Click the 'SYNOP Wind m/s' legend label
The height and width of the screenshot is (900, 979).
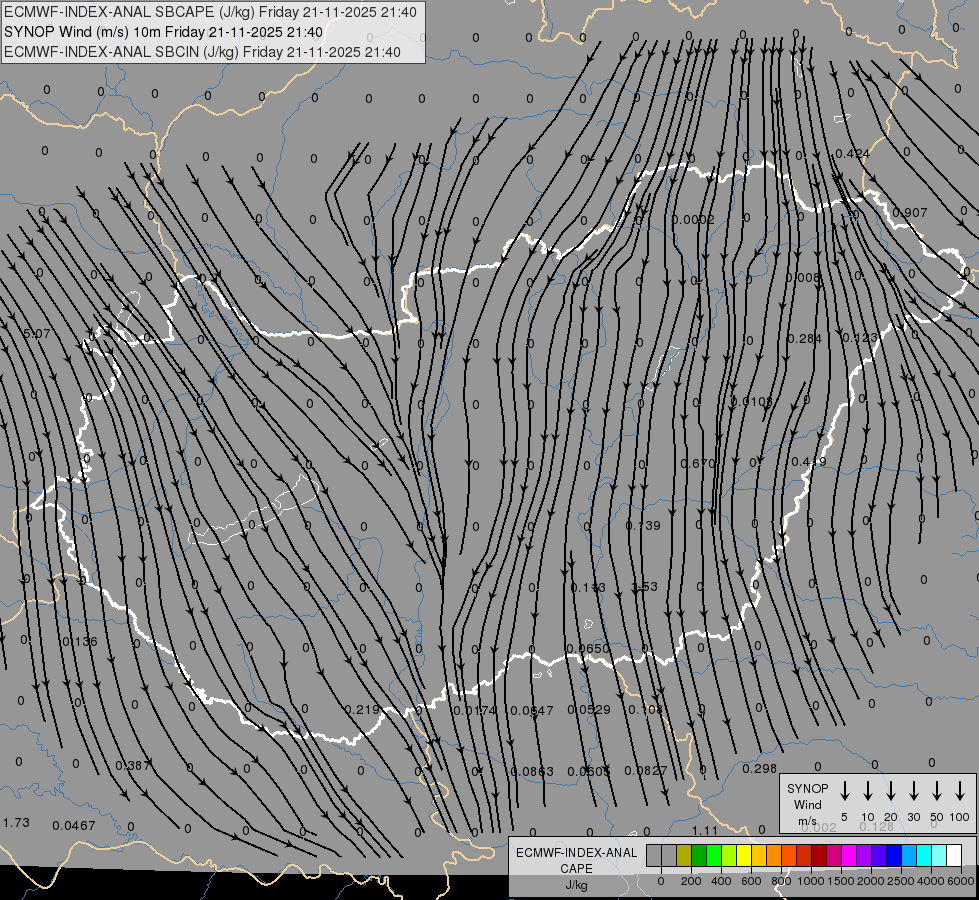point(807,804)
